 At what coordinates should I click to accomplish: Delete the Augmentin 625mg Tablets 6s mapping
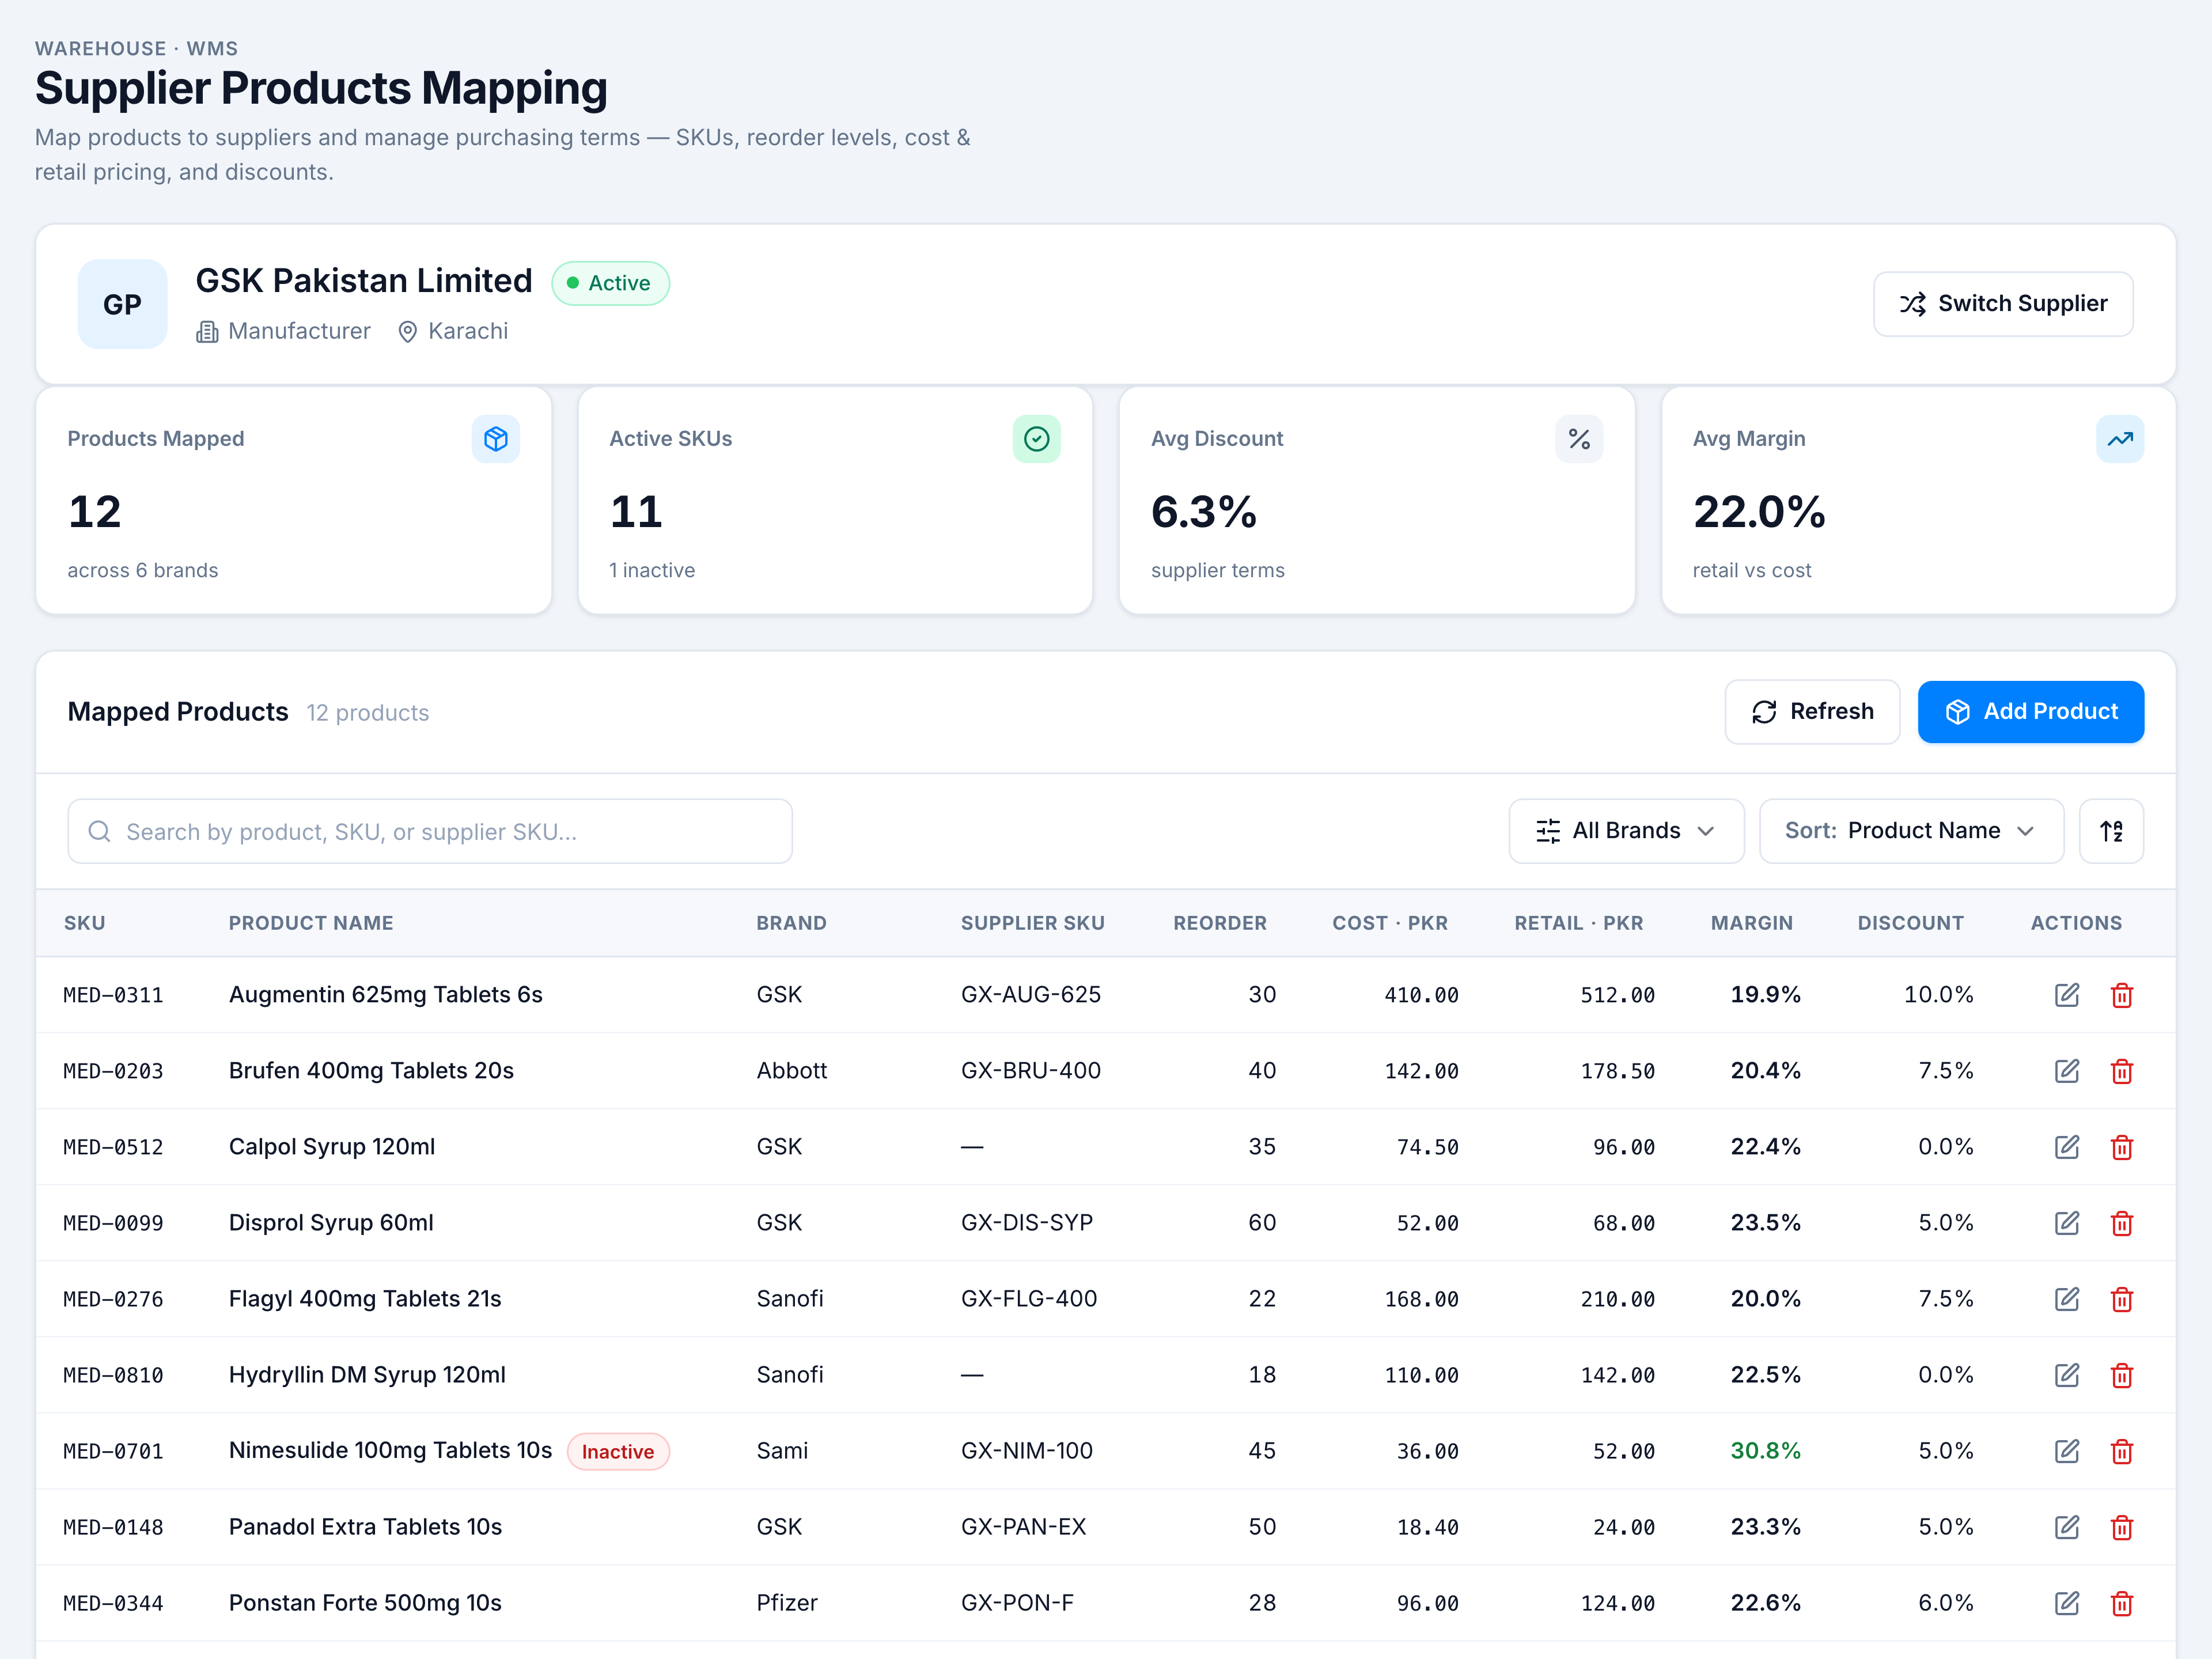pyautogui.click(x=2121, y=995)
